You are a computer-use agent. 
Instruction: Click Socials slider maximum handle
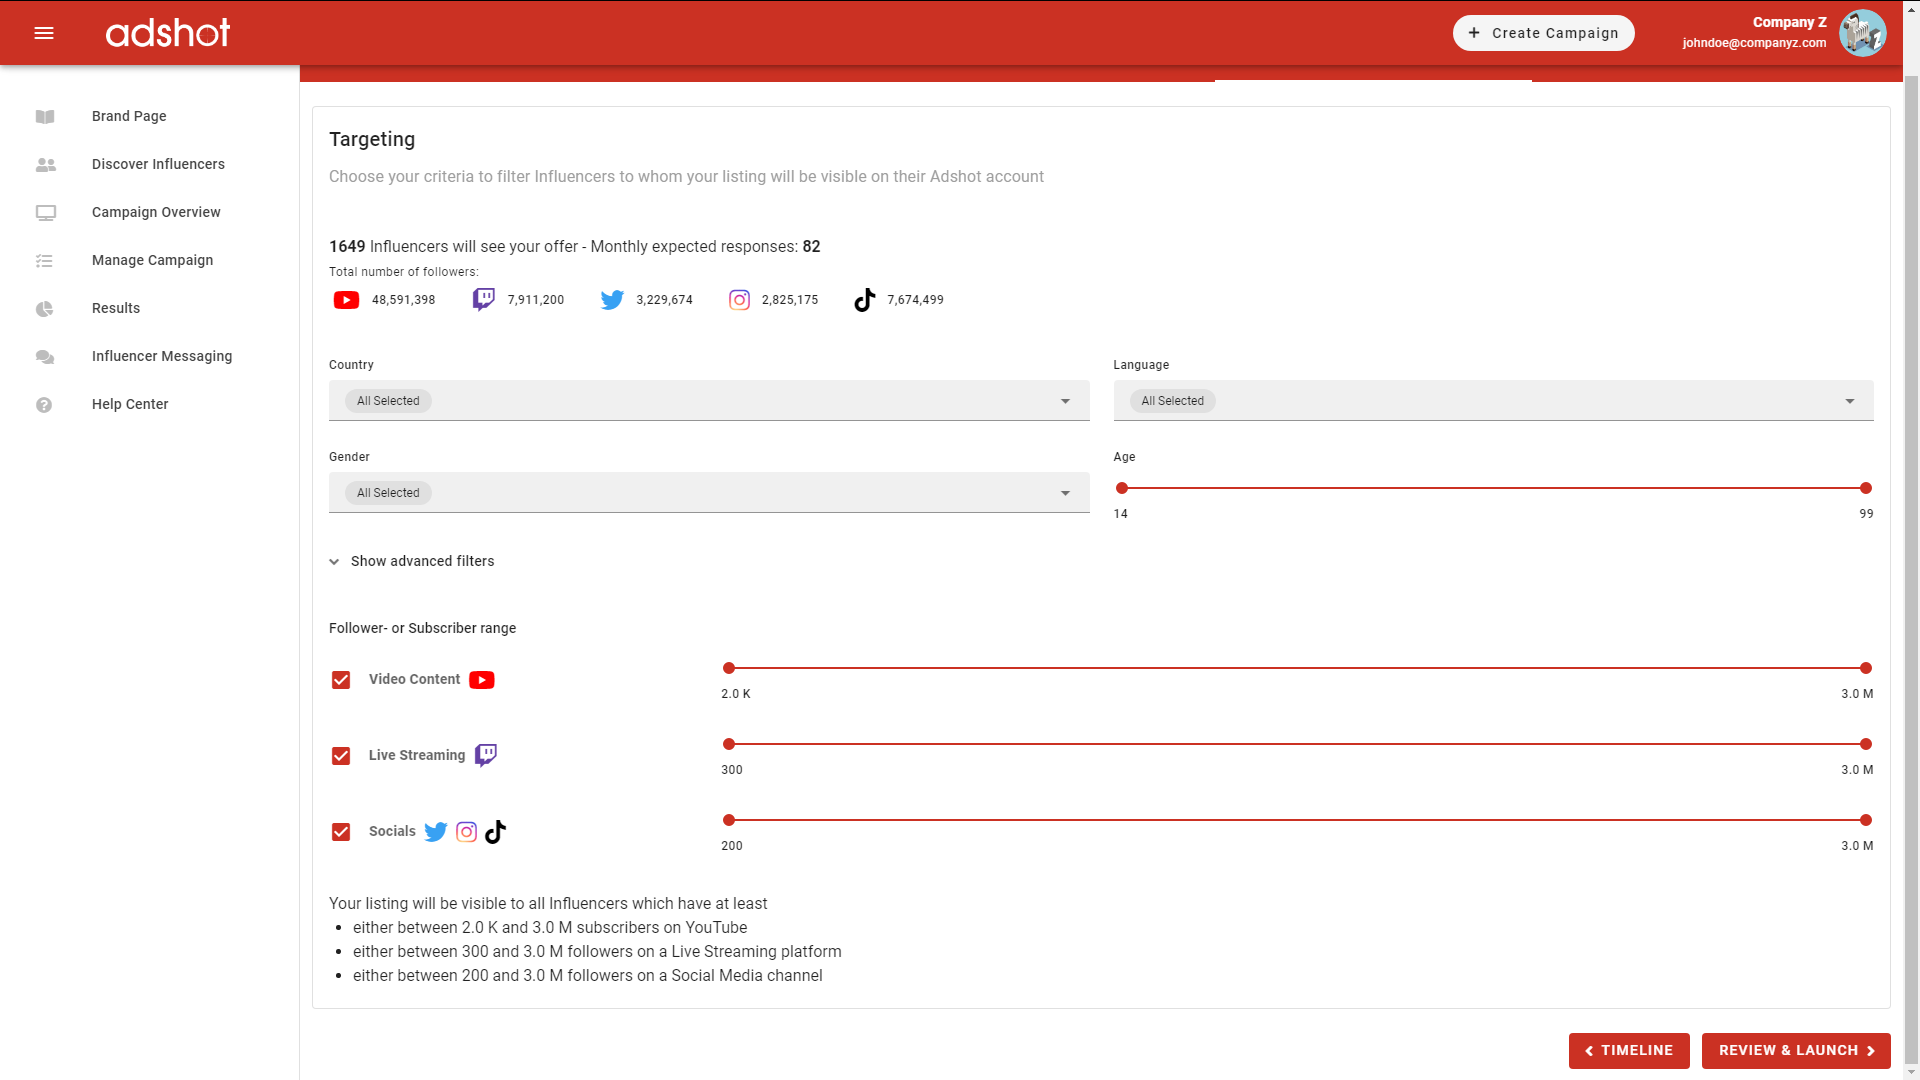pos(1866,820)
